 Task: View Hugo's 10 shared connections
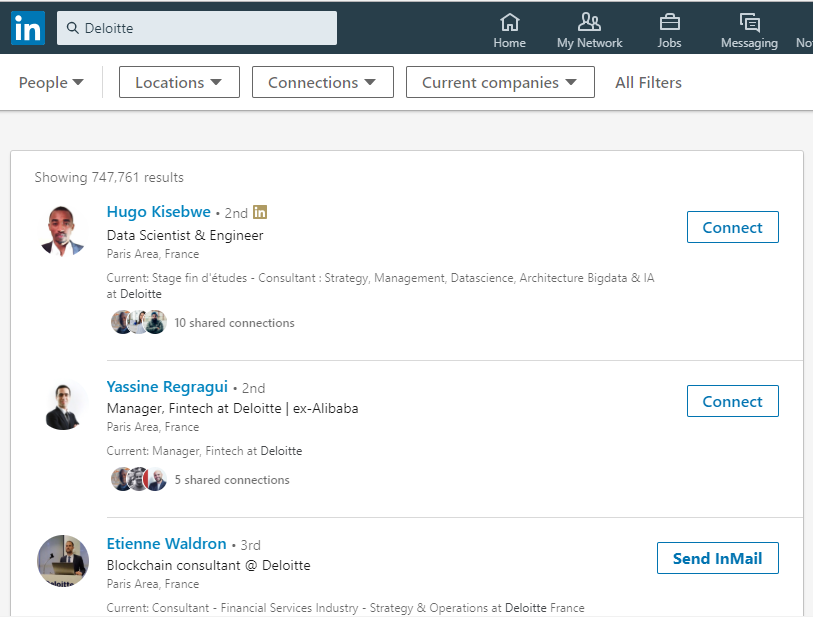pyautogui.click(x=234, y=323)
